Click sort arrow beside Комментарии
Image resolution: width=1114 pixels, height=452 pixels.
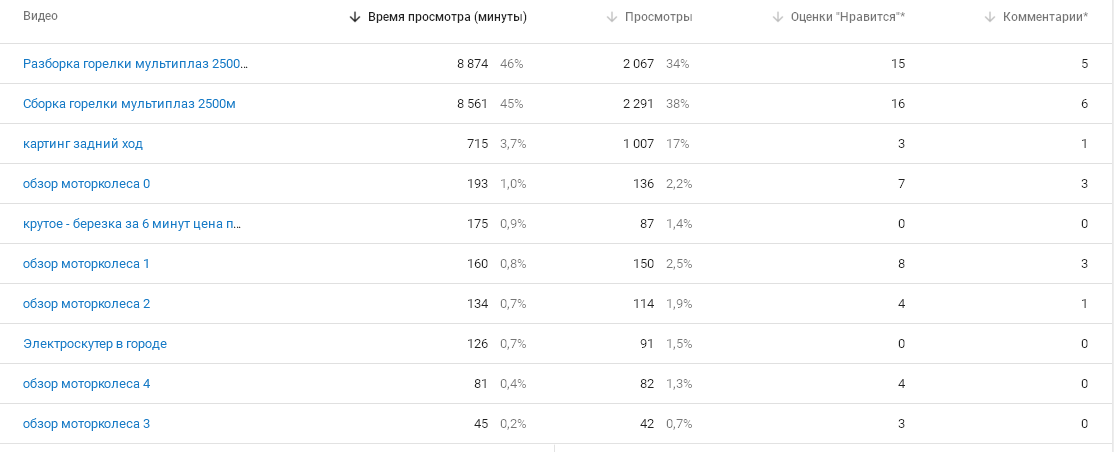pos(990,17)
